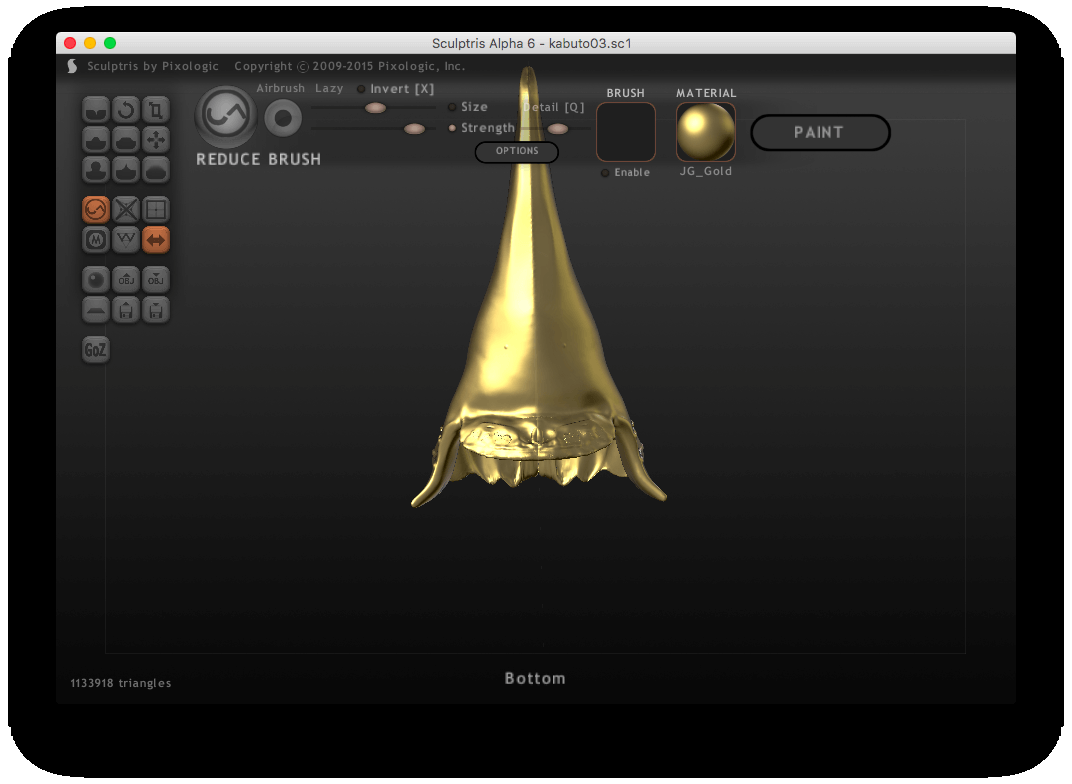Import OBJ with up-arrow OBJ icon
Screen dimensions: 1072x784
point(126,280)
